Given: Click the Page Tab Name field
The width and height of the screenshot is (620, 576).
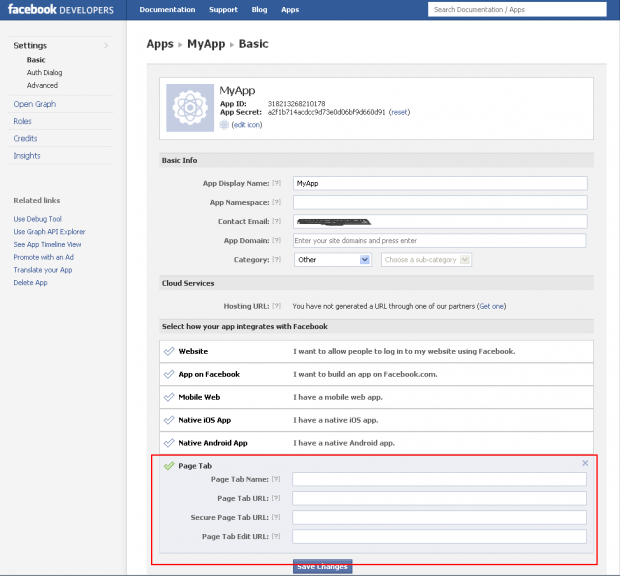Looking at the screenshot, I should (439, 479).
